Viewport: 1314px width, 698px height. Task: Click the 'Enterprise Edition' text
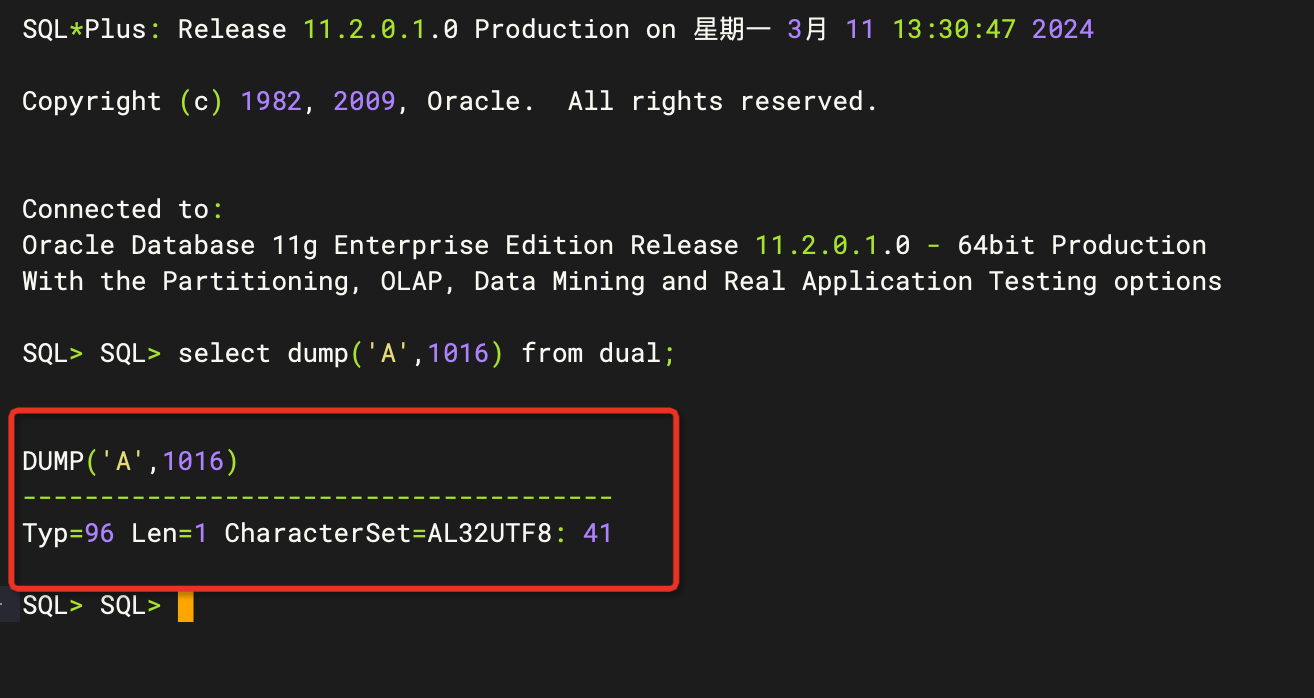474,245
